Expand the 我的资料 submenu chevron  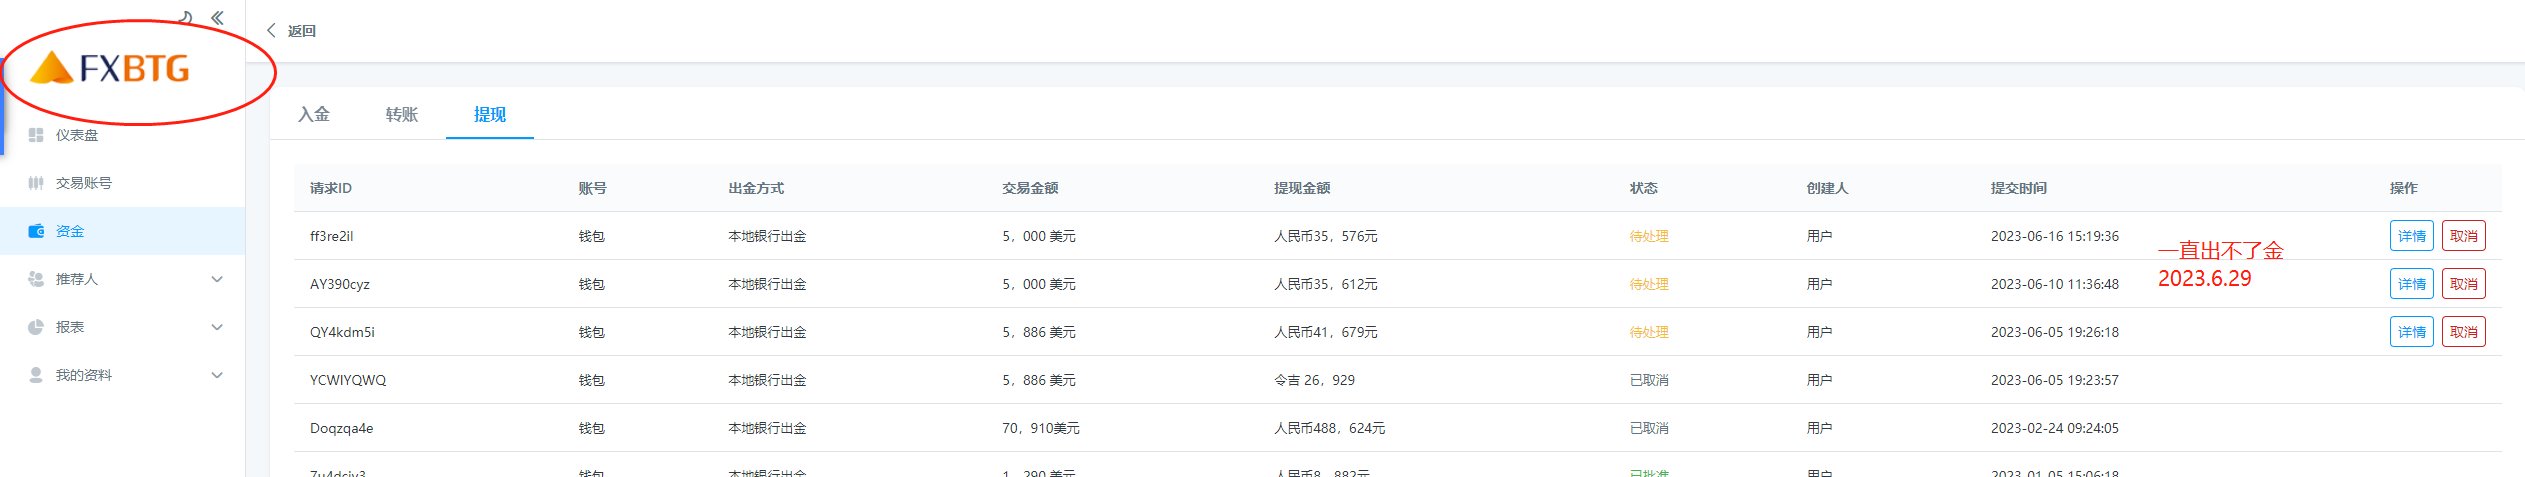[217, 375]
